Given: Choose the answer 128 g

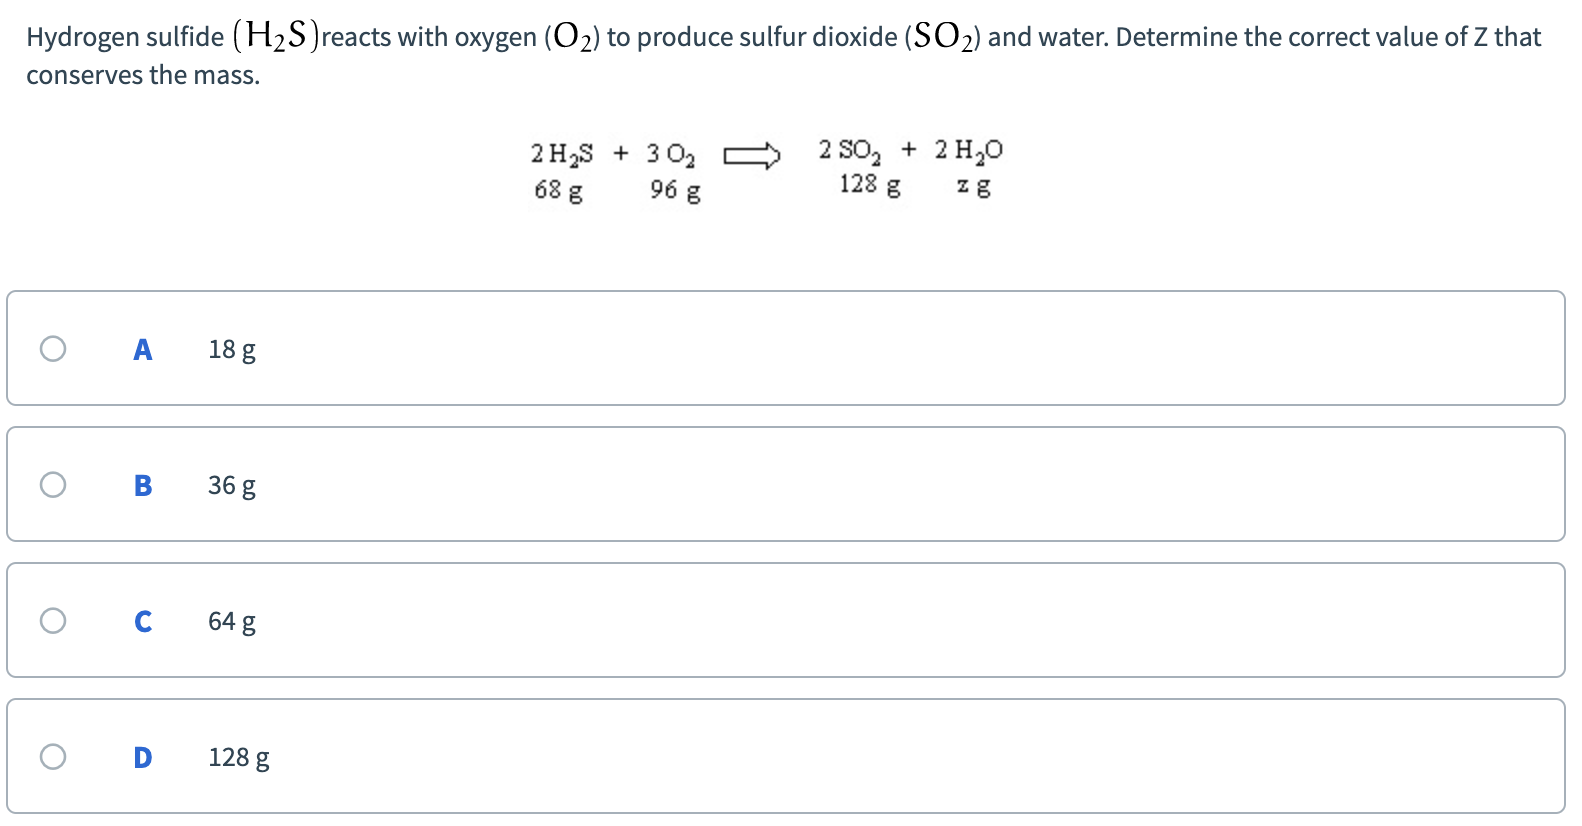Looking at the screenshot, I should click(238, 757).
